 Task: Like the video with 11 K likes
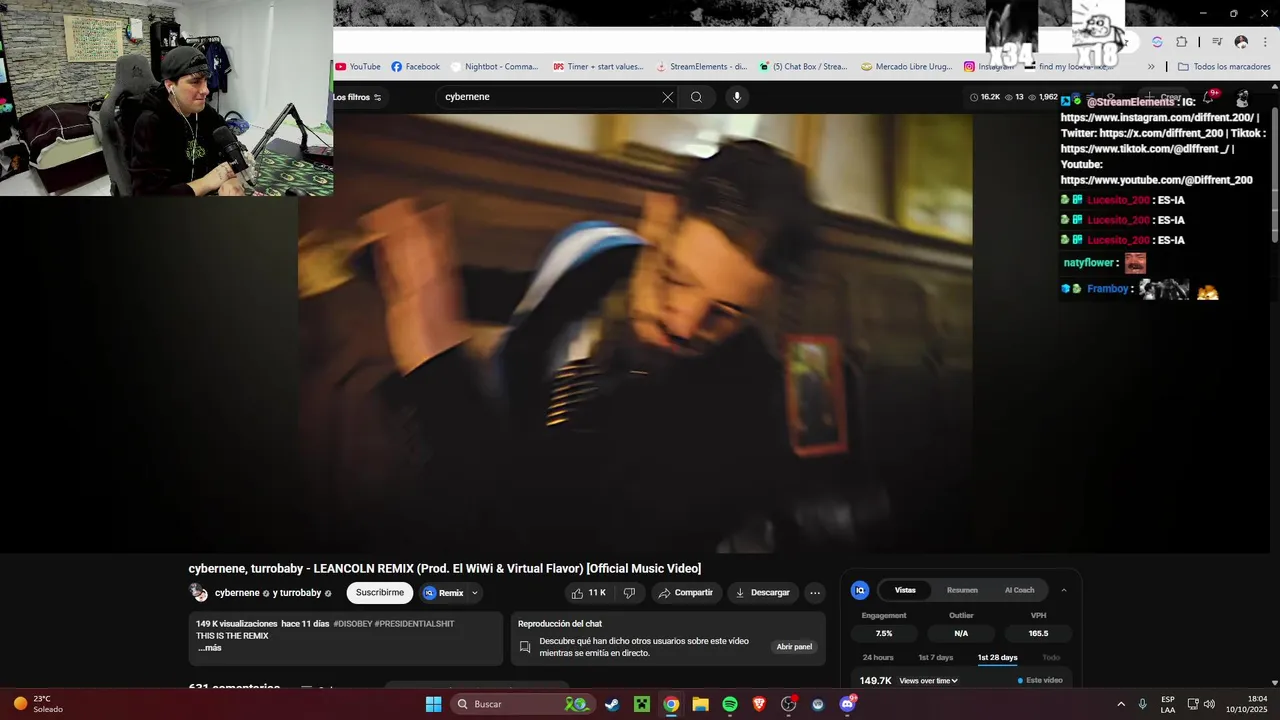click(589, 593)
